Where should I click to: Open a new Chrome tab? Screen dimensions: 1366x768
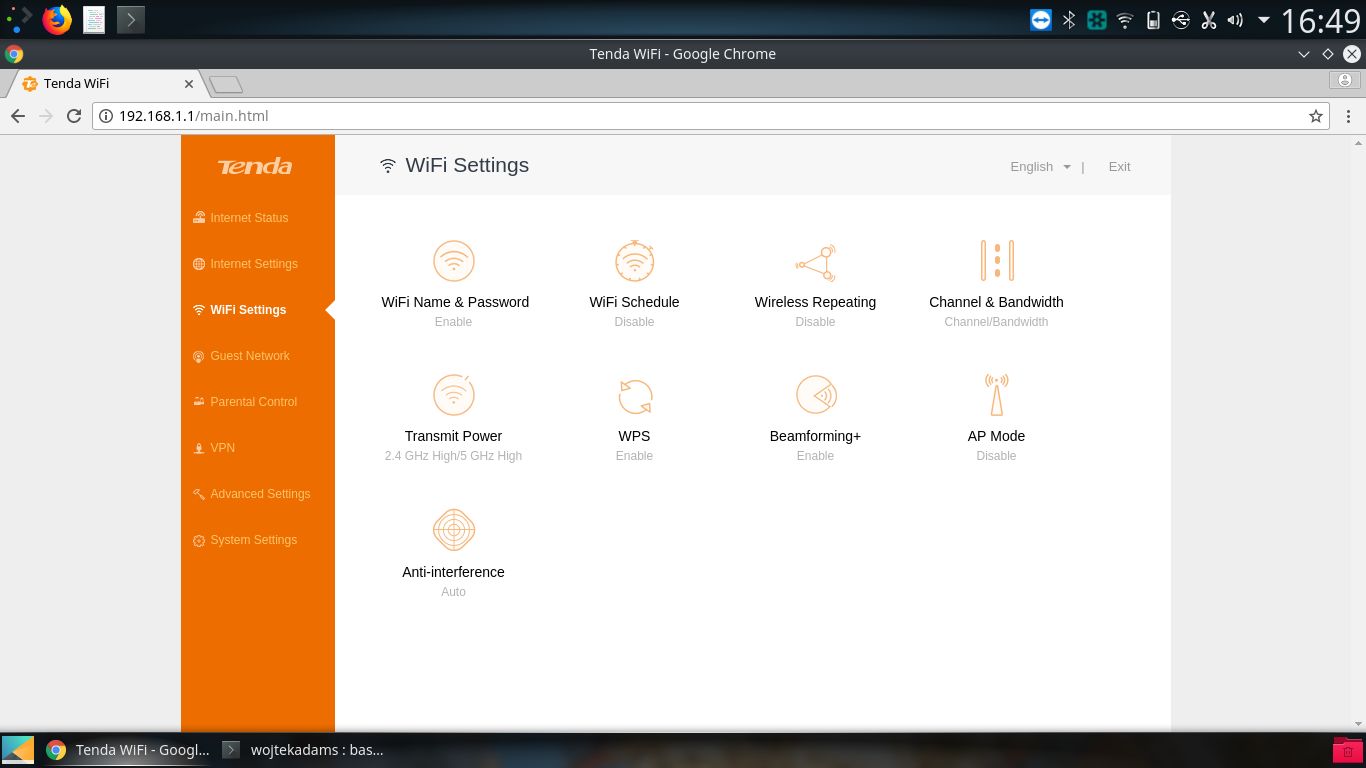[x=226, y=85]
